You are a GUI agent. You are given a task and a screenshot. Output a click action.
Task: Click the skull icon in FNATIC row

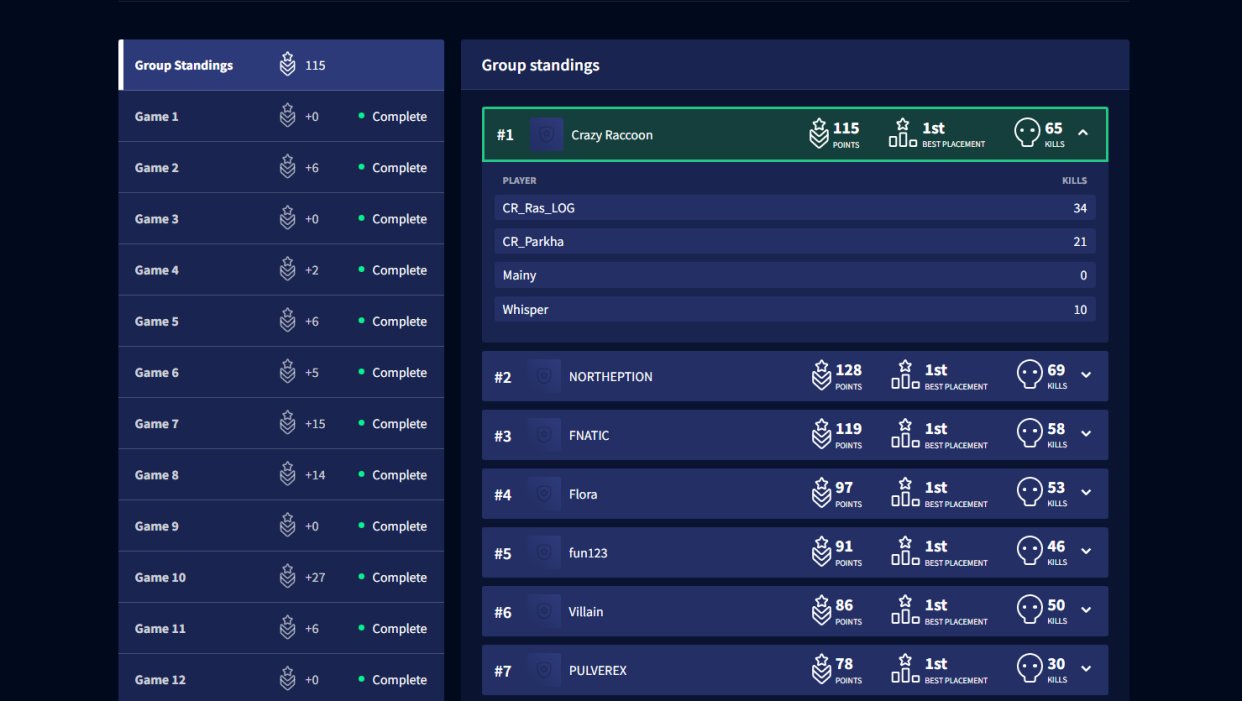pos(1030,434)
